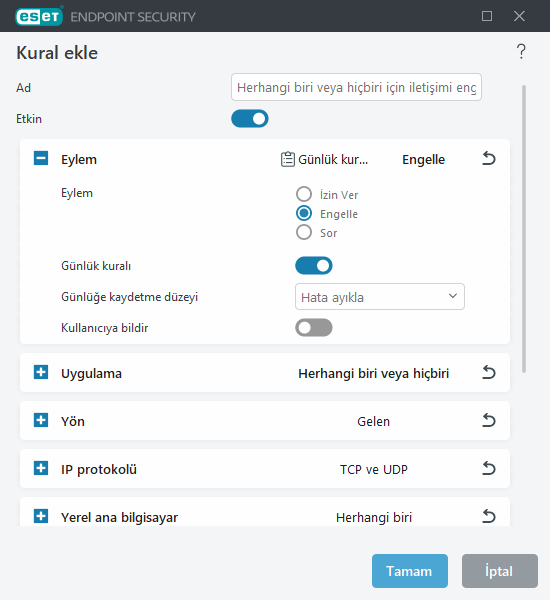Reset IP protokolü section with undo arrow
Image resolution: width=550 pixels, height=600 pixels.
pos(488,468)
